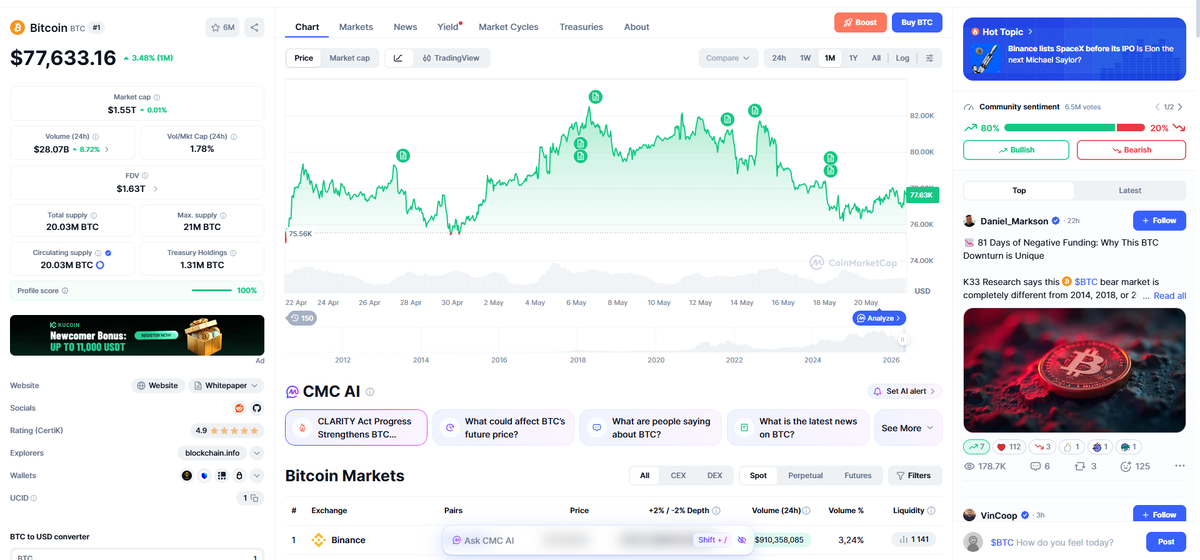Switch feed to Latest tab
The width and height of the screenshot is (1200, 560).
(x=1130, y=190)
